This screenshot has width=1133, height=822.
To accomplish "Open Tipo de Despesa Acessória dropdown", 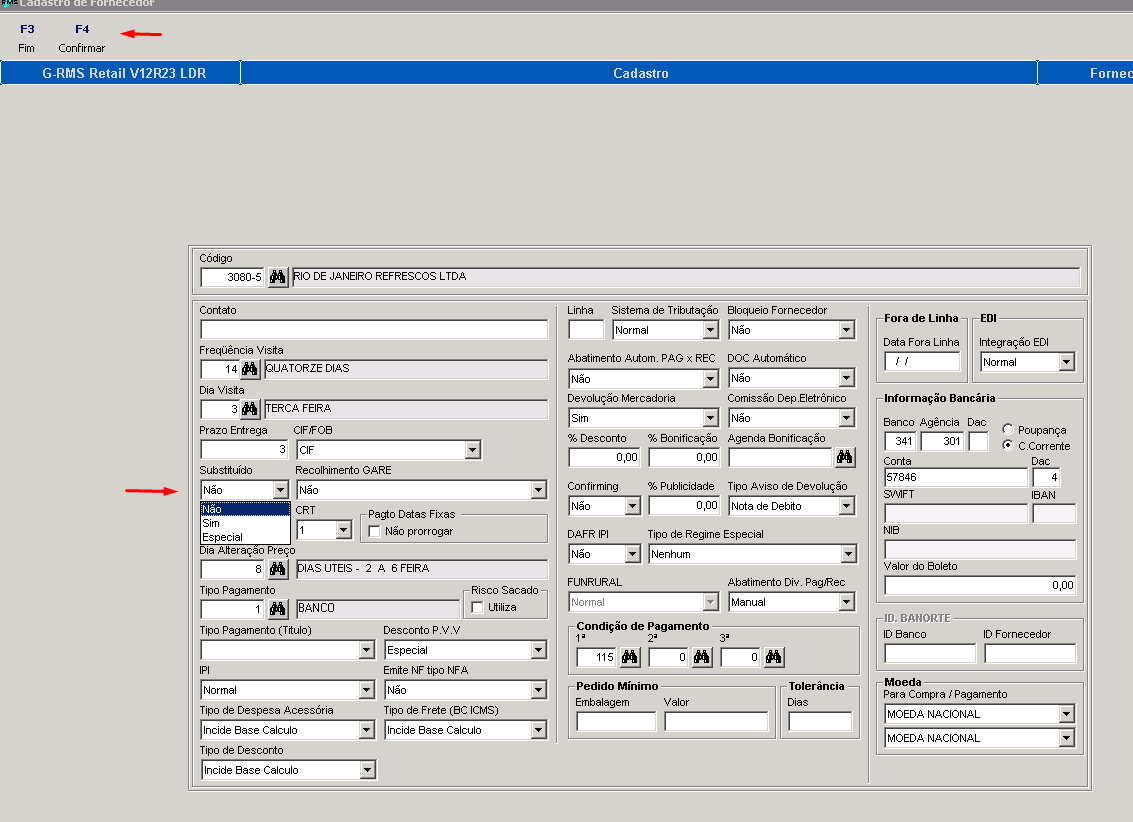I will 367,730.
